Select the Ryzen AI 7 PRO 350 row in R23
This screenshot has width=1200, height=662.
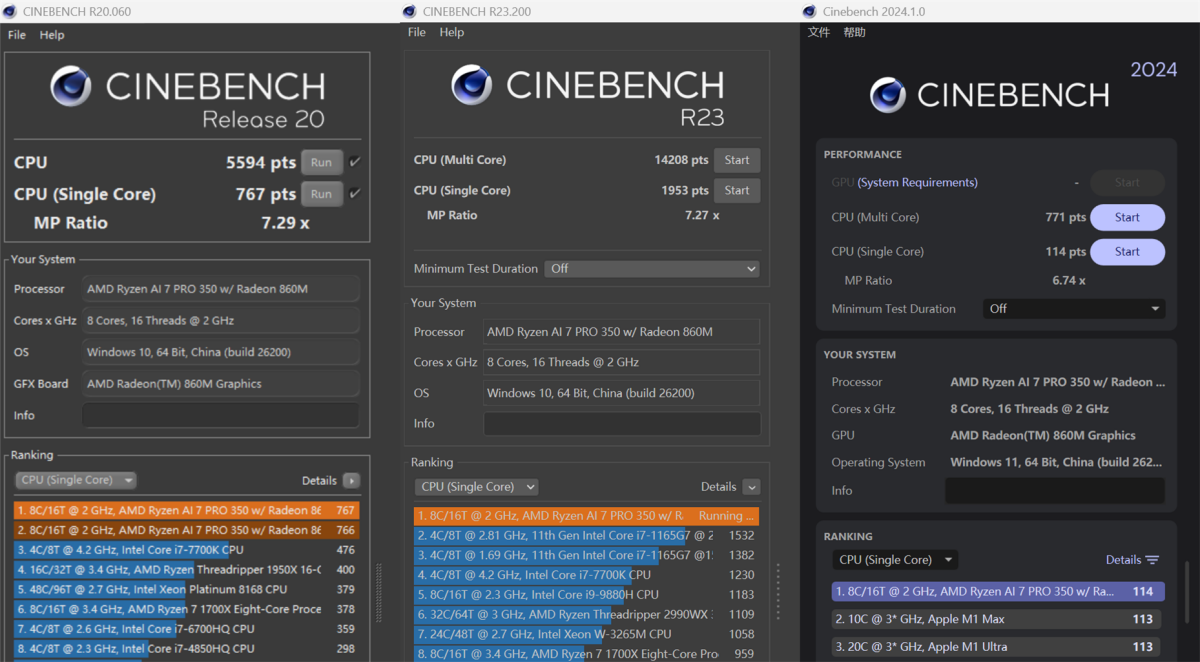tap(587, 516)
